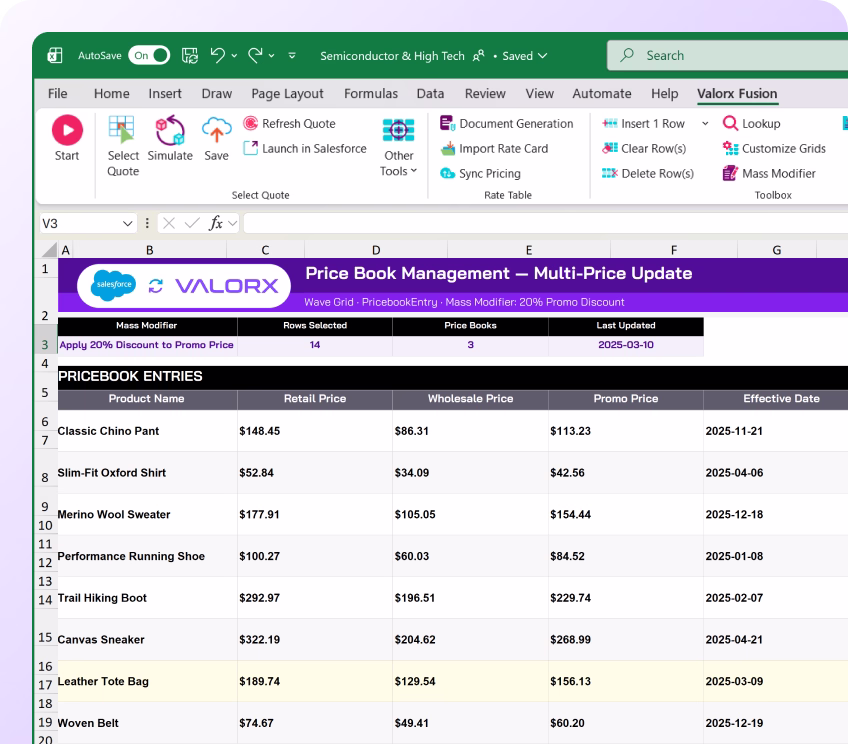848x744 pixels.
Task: Undo the last action
Action: coord(218,55)
